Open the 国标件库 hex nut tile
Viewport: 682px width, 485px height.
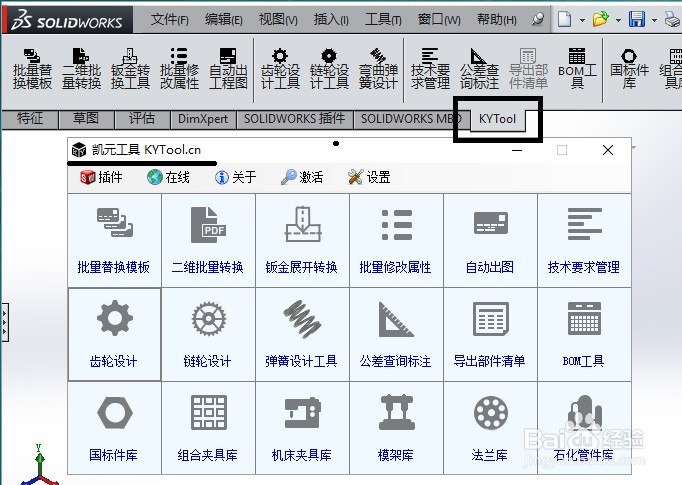tap(114, 428)
